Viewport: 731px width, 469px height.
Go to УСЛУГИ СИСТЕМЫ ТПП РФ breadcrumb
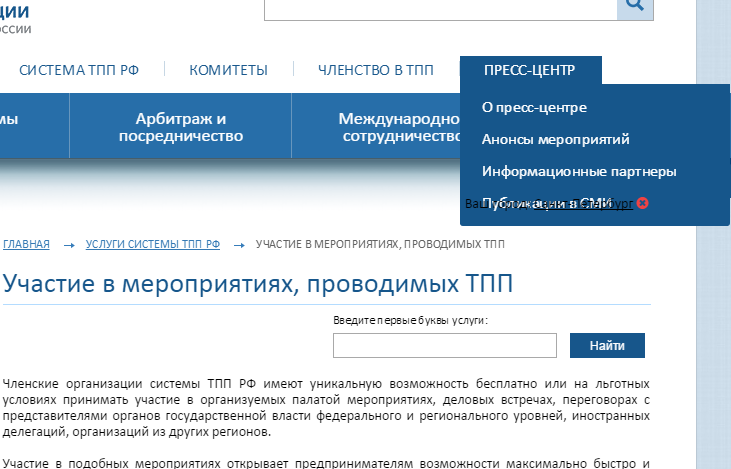pyautogui.click(x=152, y=244)
